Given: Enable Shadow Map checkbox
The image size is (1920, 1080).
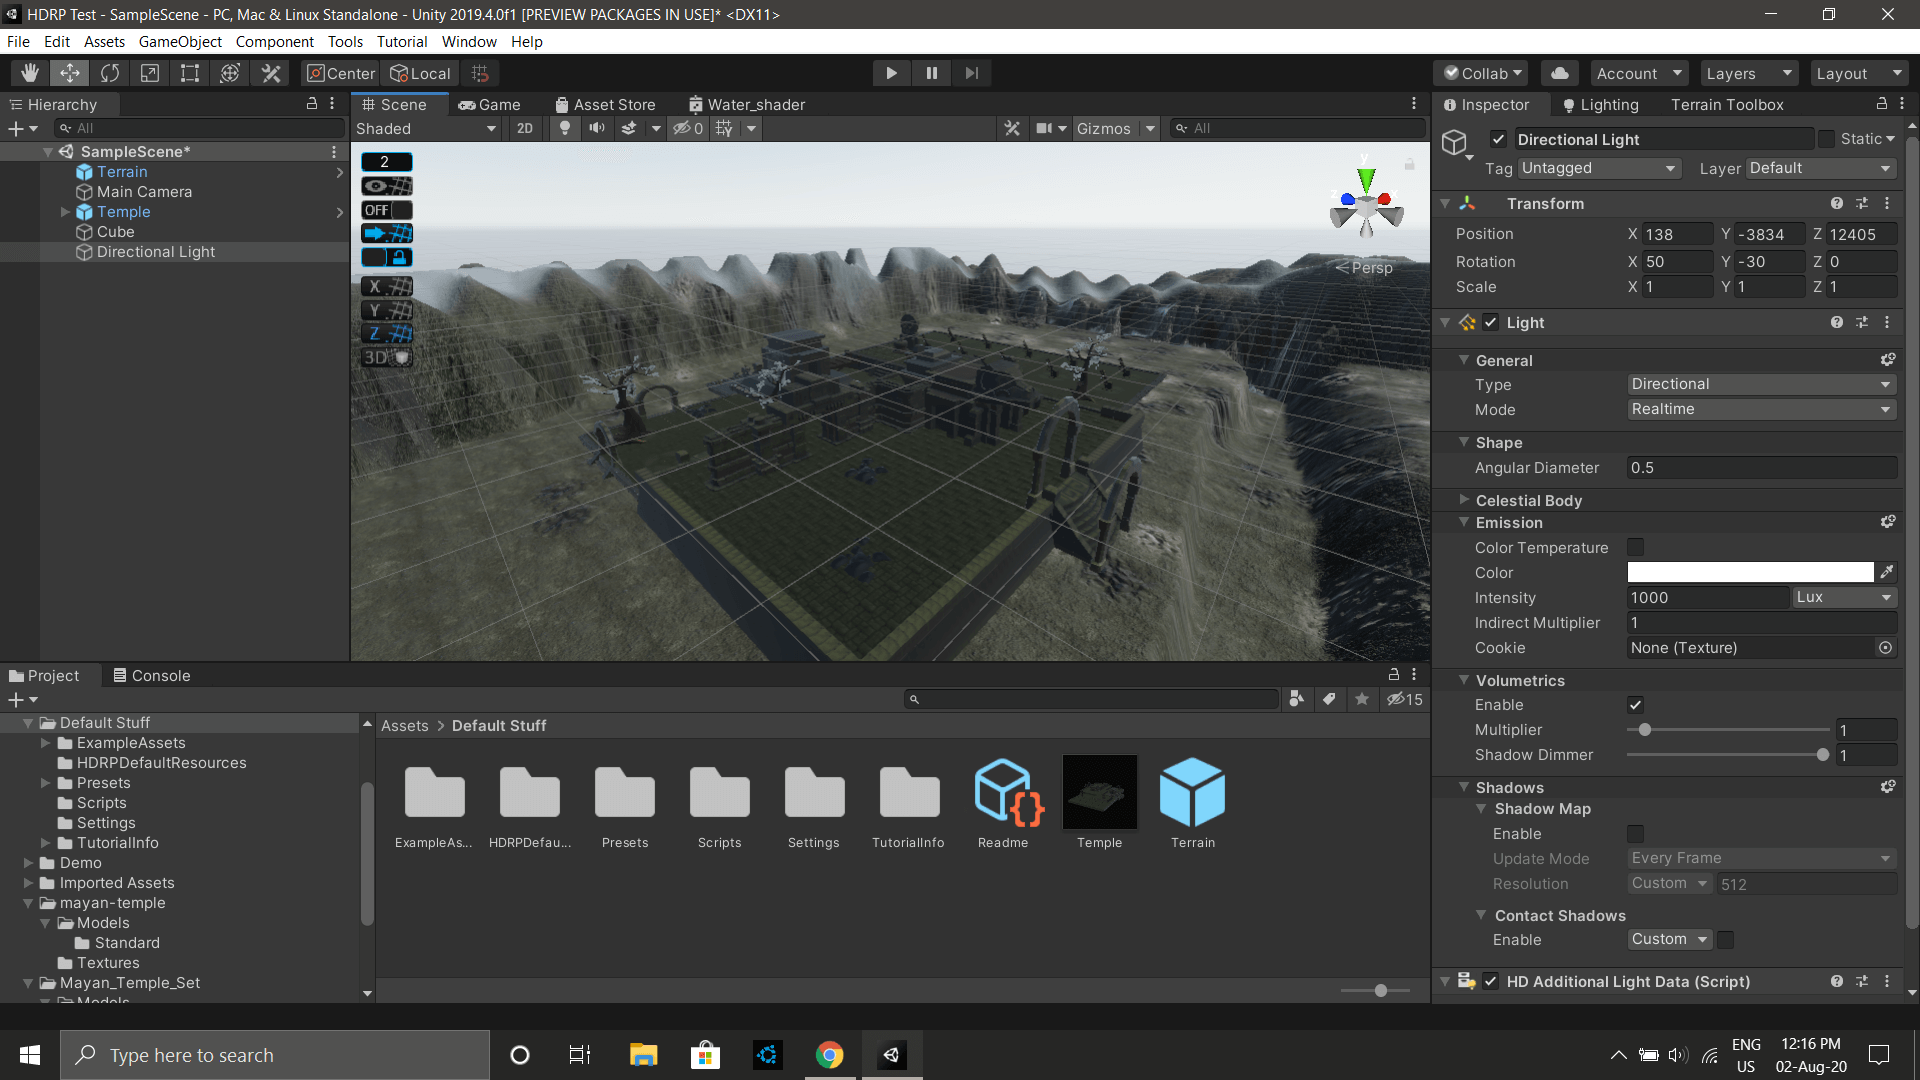Looking at the screenshot, I should tap(1635, 834).
